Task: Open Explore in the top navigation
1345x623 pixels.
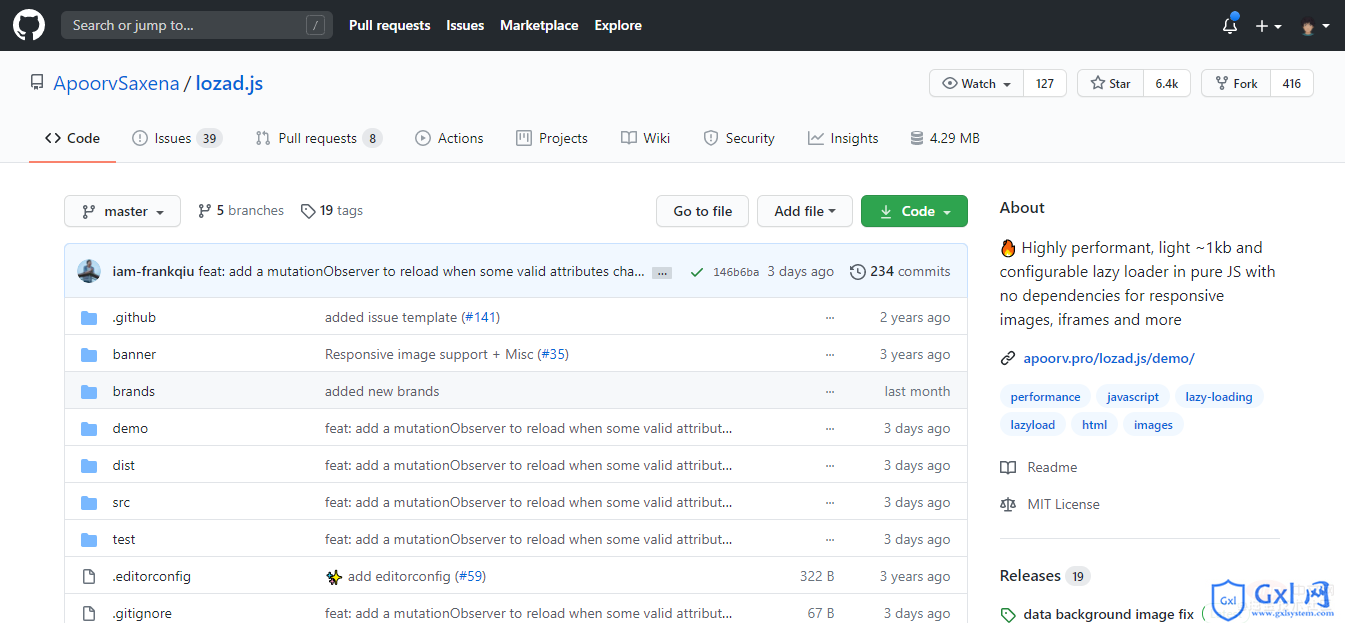Action: [x=618, y=25]
